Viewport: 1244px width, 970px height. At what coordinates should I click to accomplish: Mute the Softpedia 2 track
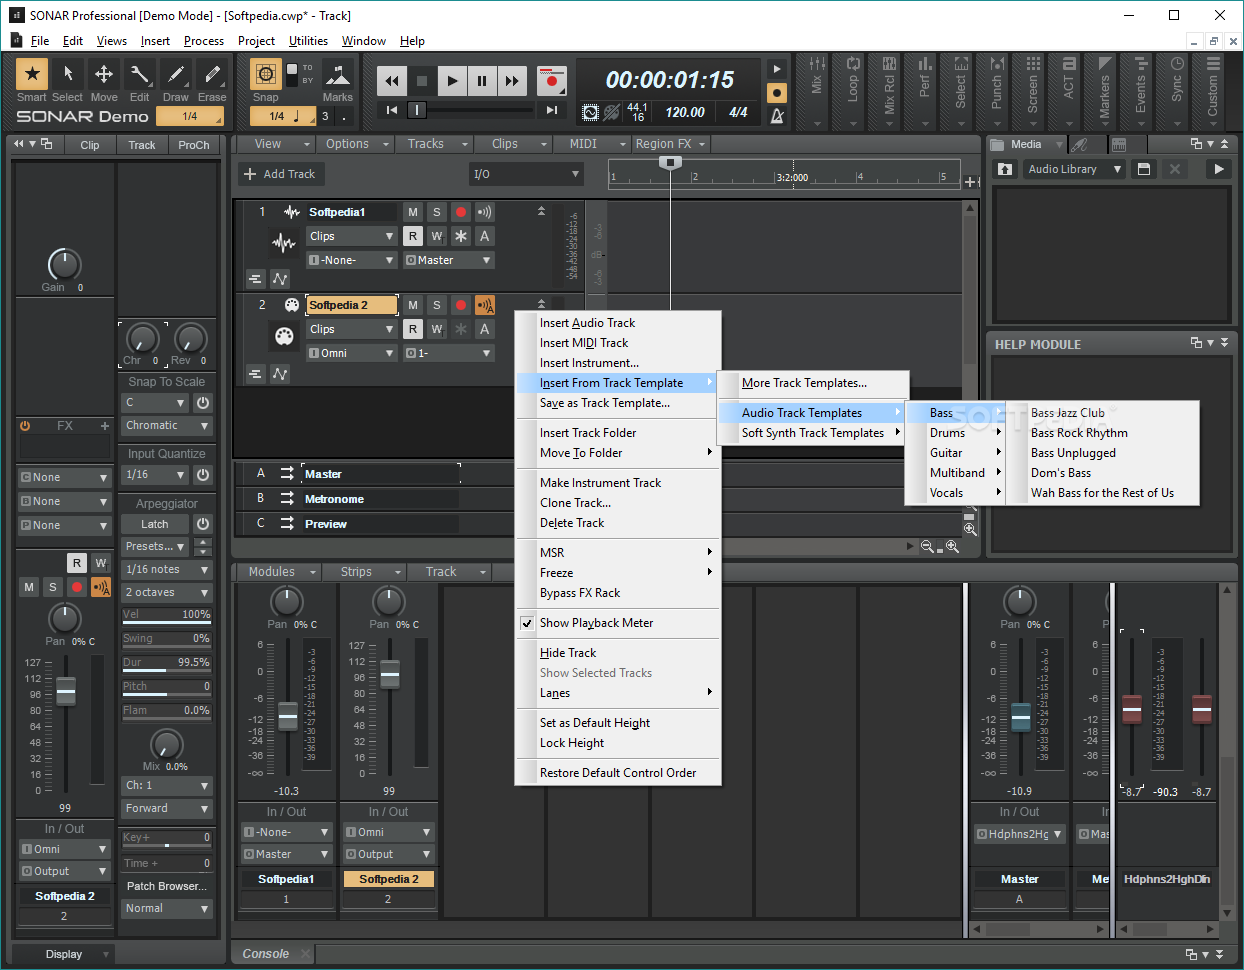click(413, 305)
